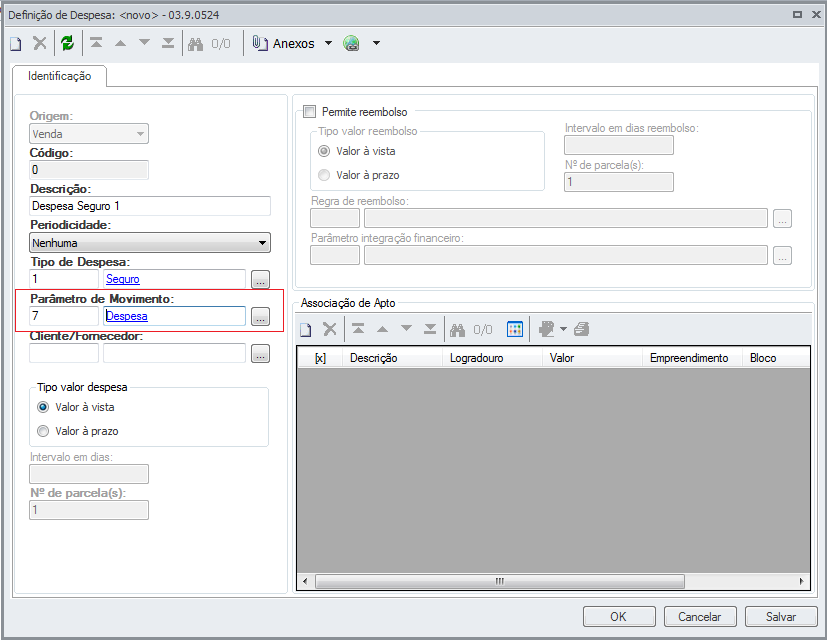827x641 pixels.
Task: Click the puzzle piece processes icon
Action: click(546, 329)
